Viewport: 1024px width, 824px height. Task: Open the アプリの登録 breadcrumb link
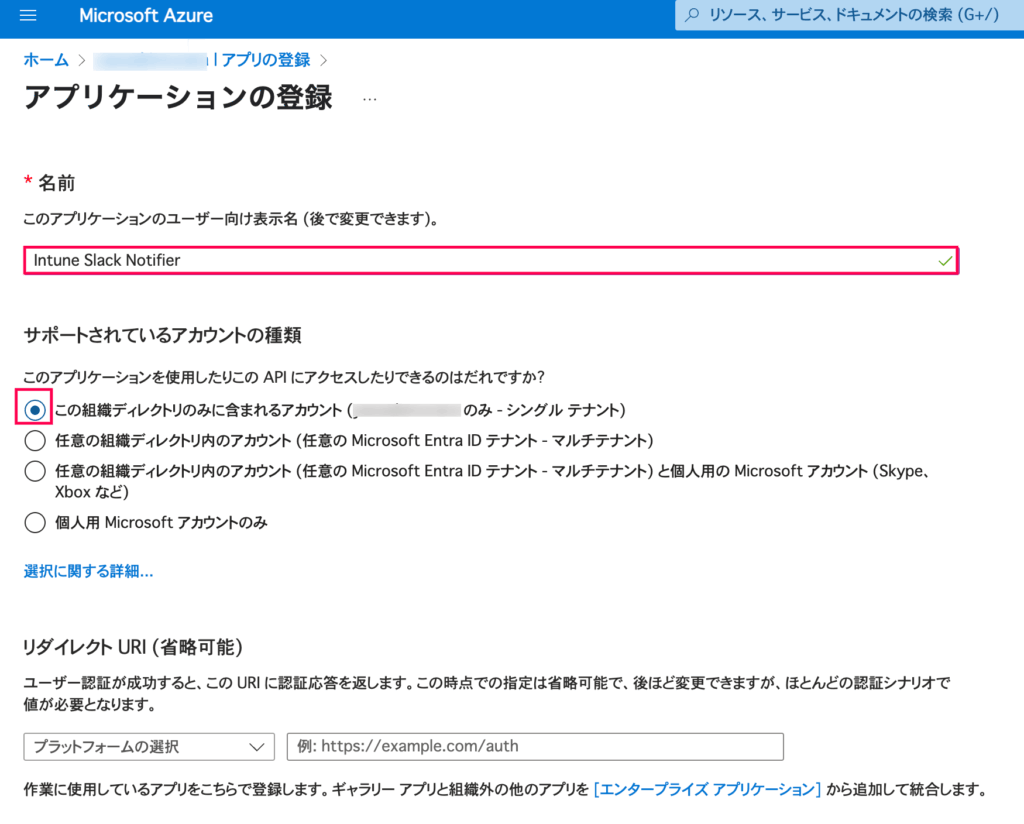coord(266,60)
